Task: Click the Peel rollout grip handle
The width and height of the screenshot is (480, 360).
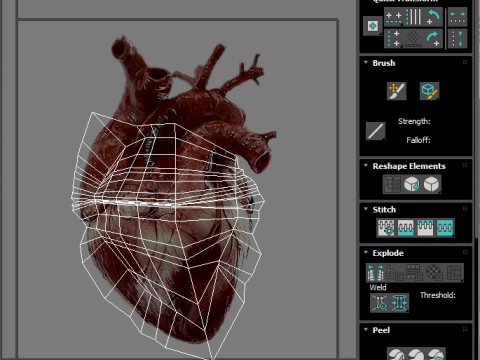Action: pyautogui.click(x=465, y=329)
